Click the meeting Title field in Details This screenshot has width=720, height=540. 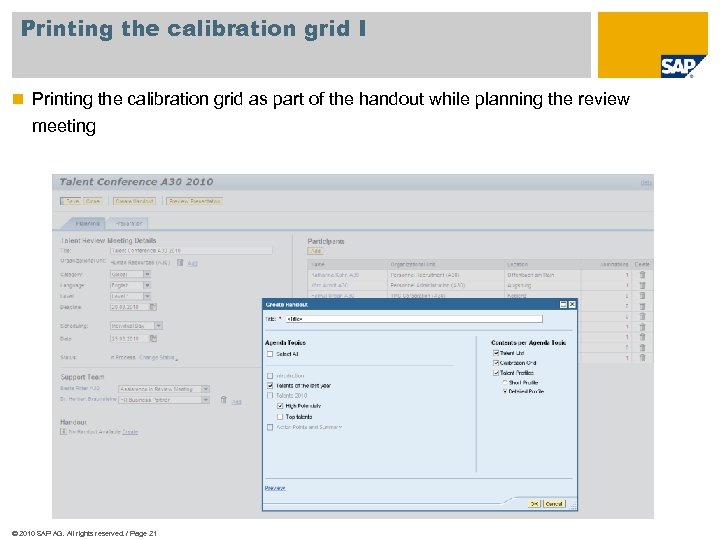(191, 251)
